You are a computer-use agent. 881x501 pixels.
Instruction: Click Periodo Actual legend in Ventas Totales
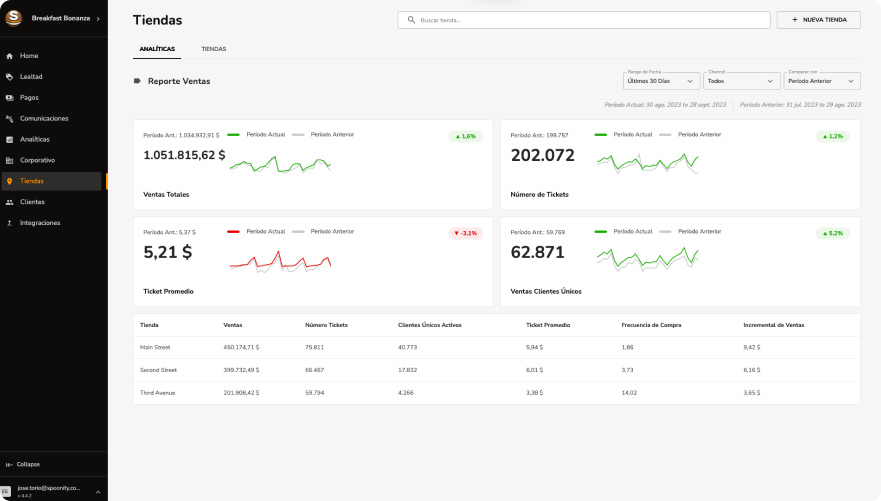pyautogui.click(x=256, y=135)
